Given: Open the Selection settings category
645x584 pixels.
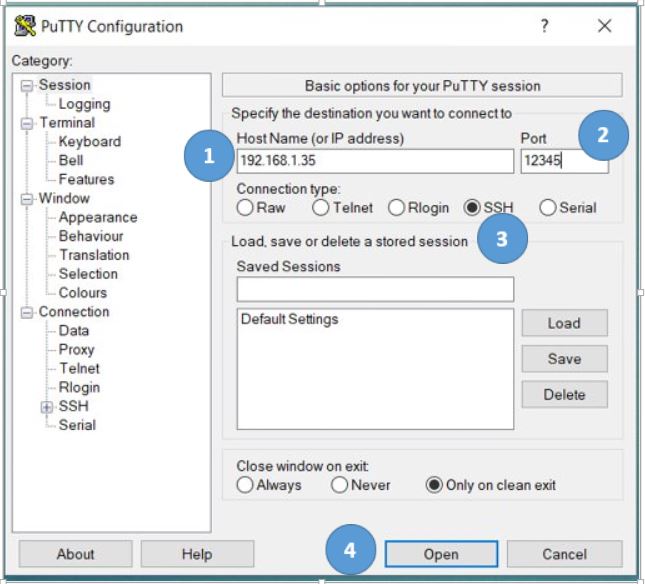Looking at the screenshot, I should 88,274.
